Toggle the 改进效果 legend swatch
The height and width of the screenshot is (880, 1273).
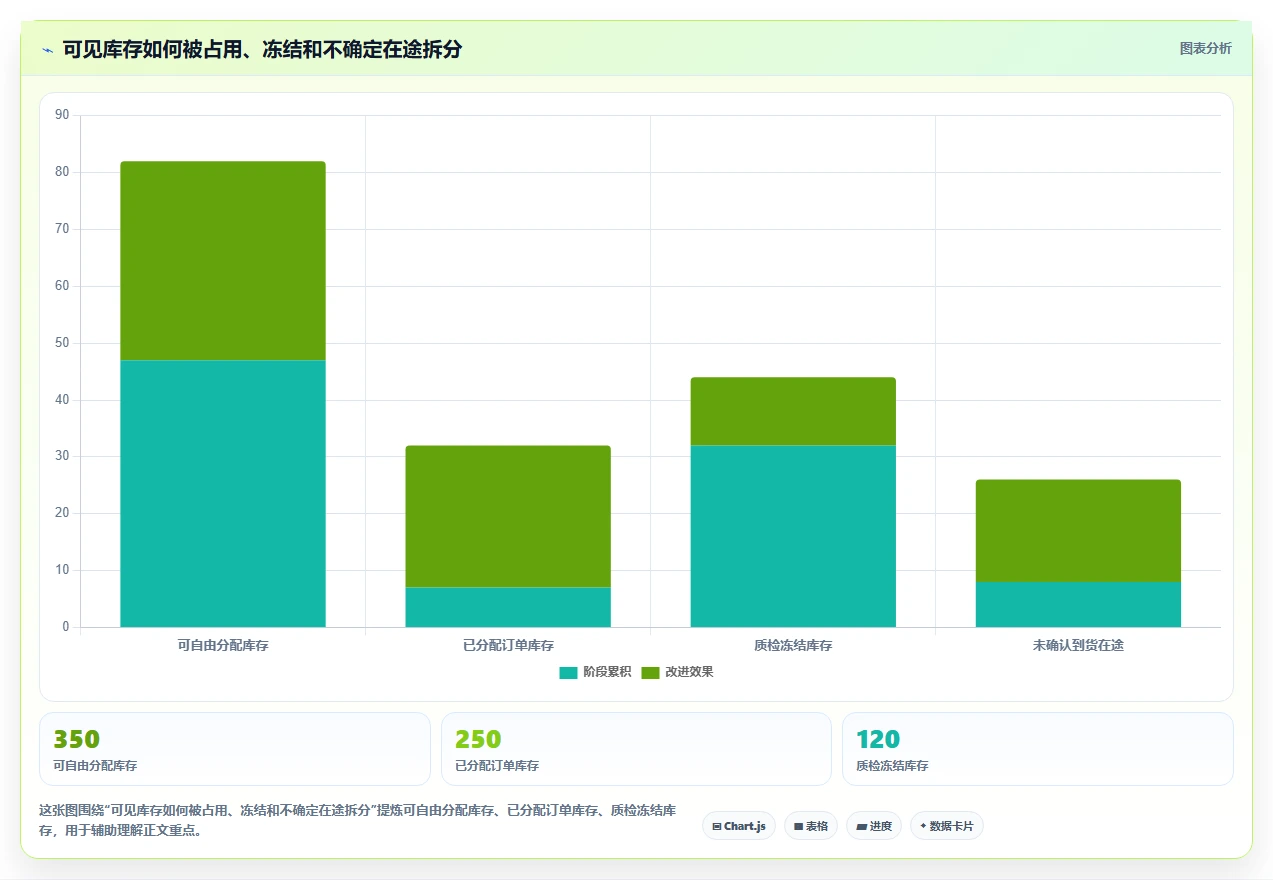(x=650, y=672)
